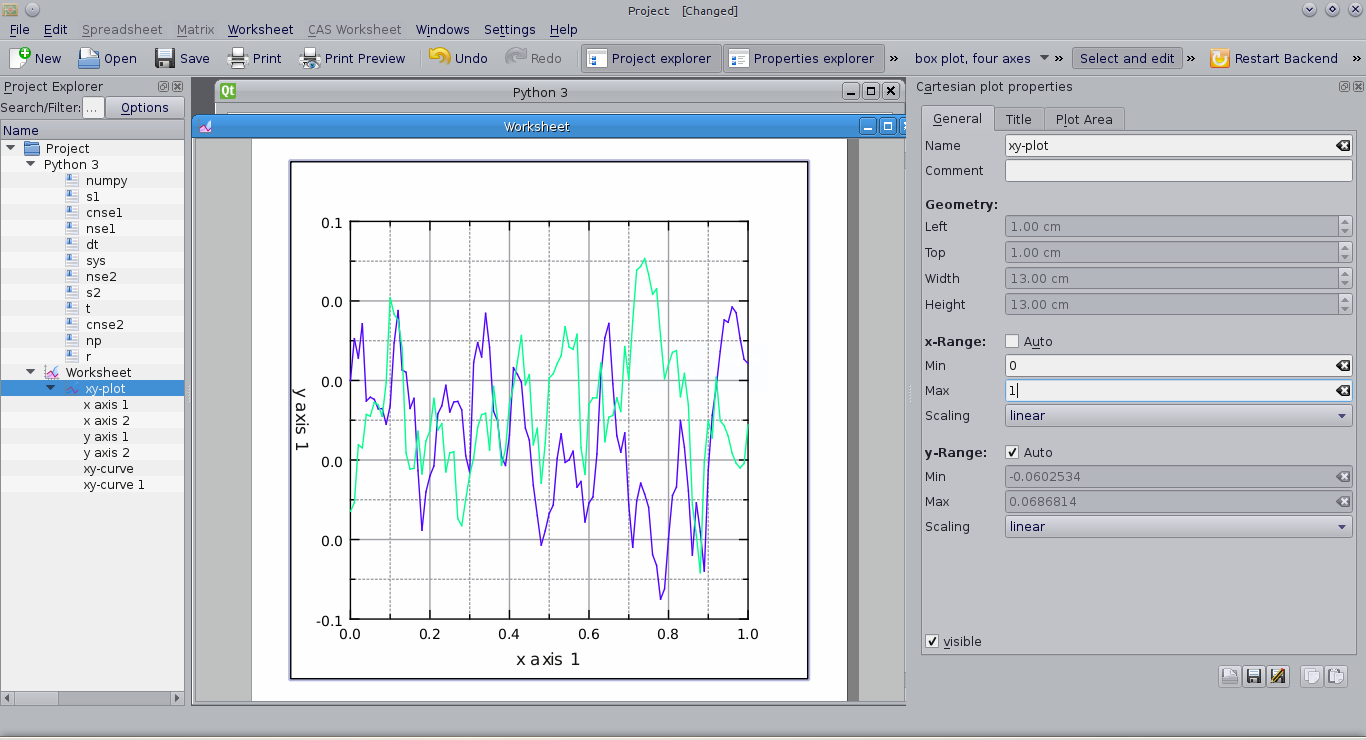Open the Worksheet menu
The width and height of the screenshot is (1366, 740).
tap(260, 29)
